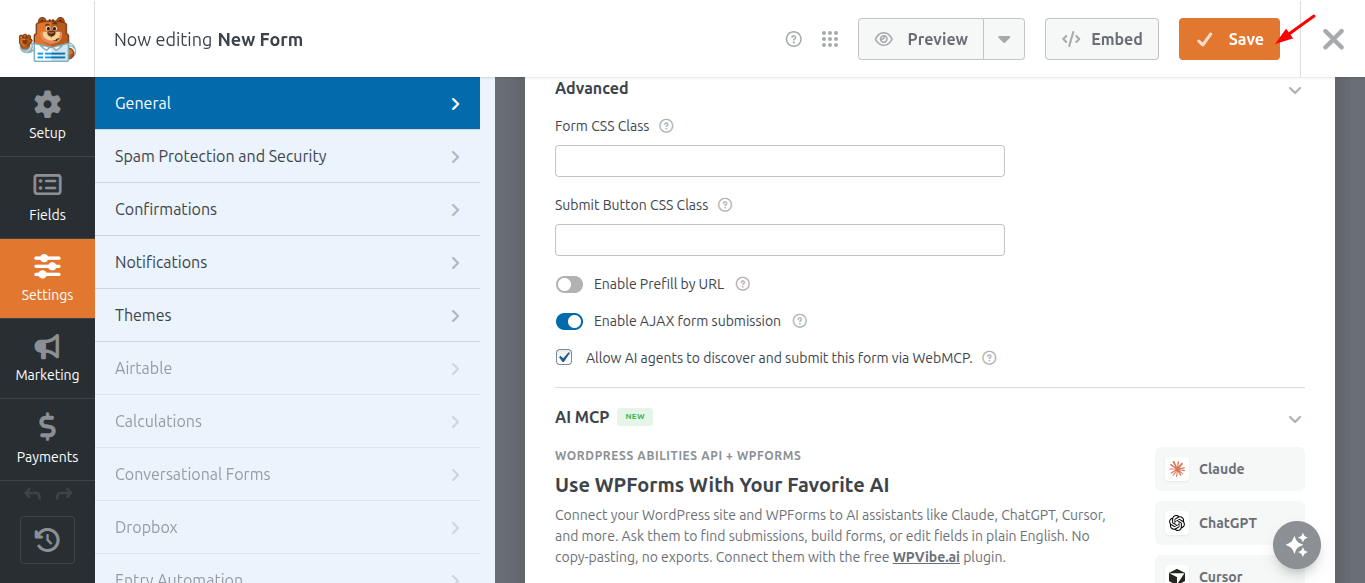This screenshot has height=583, width=1365.
Task: Open the Marketing panel
Action: click(47, 358)
